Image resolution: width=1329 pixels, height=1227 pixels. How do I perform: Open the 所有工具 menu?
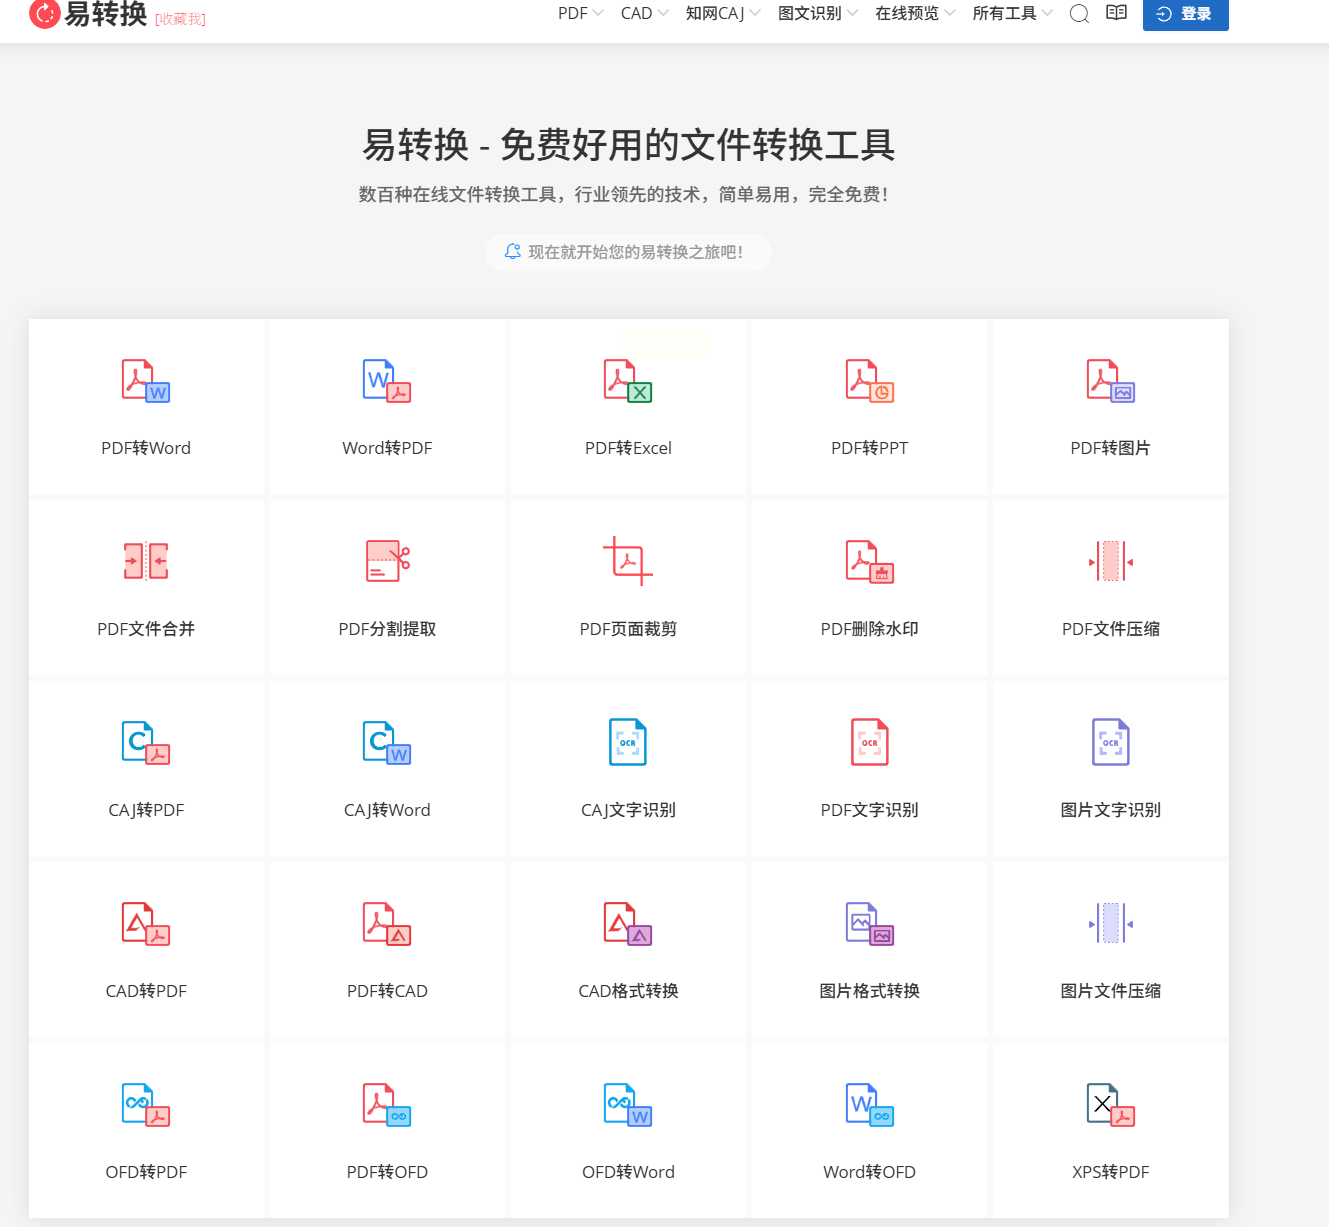point(1012,13)
